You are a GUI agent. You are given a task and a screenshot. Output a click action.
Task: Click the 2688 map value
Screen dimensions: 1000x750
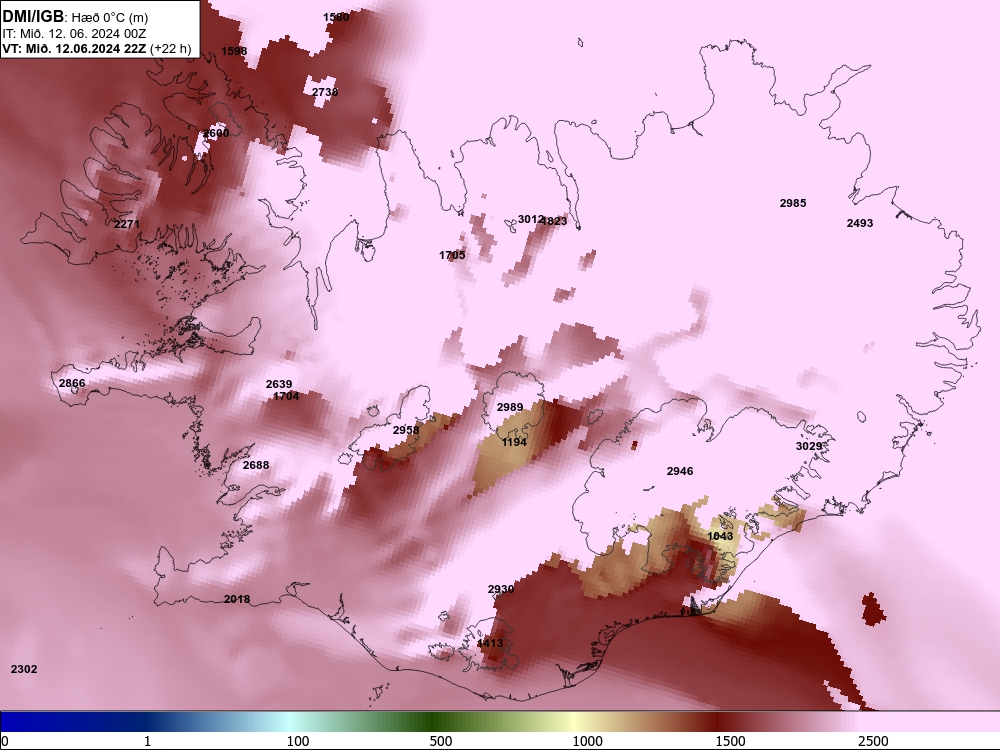[256, 465]
